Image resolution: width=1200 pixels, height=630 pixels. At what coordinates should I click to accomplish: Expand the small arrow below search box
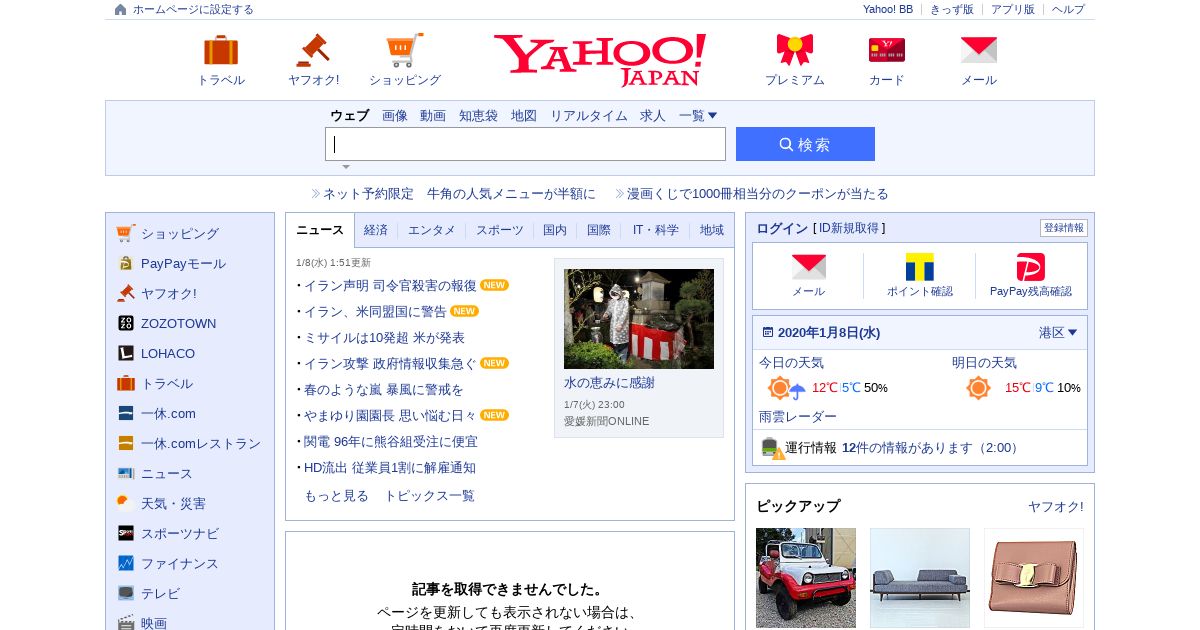tap(346, 167)
